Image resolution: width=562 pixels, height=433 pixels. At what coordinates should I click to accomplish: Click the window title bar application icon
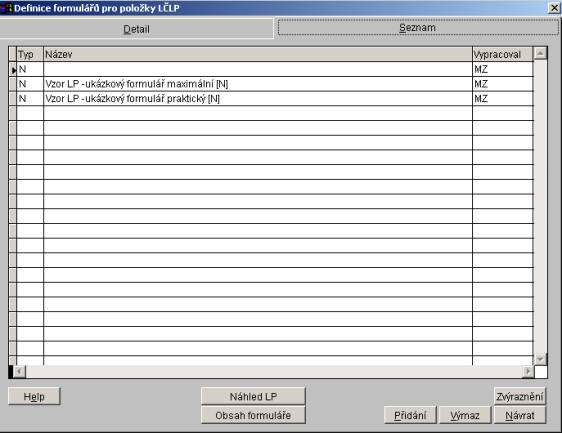[x=6, y=8]
